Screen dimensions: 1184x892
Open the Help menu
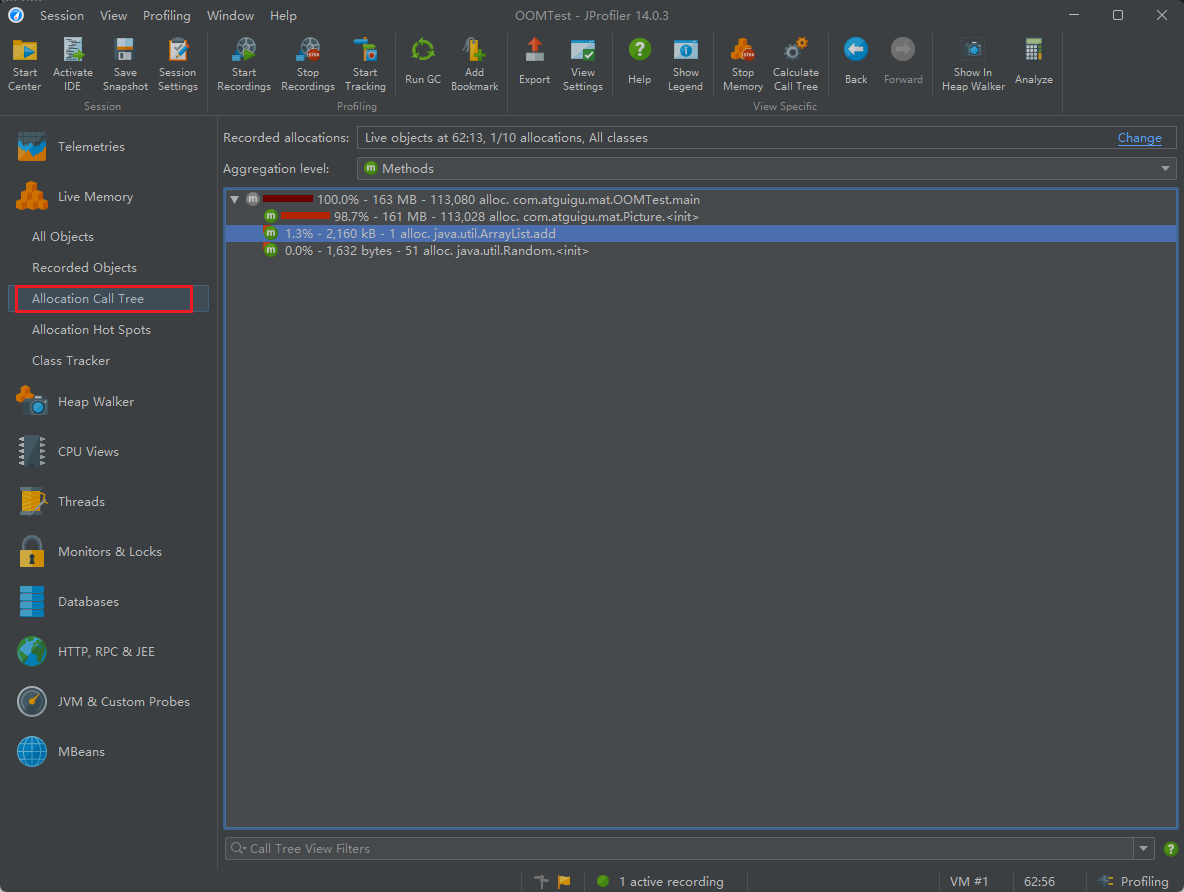(x=283, y=15)
